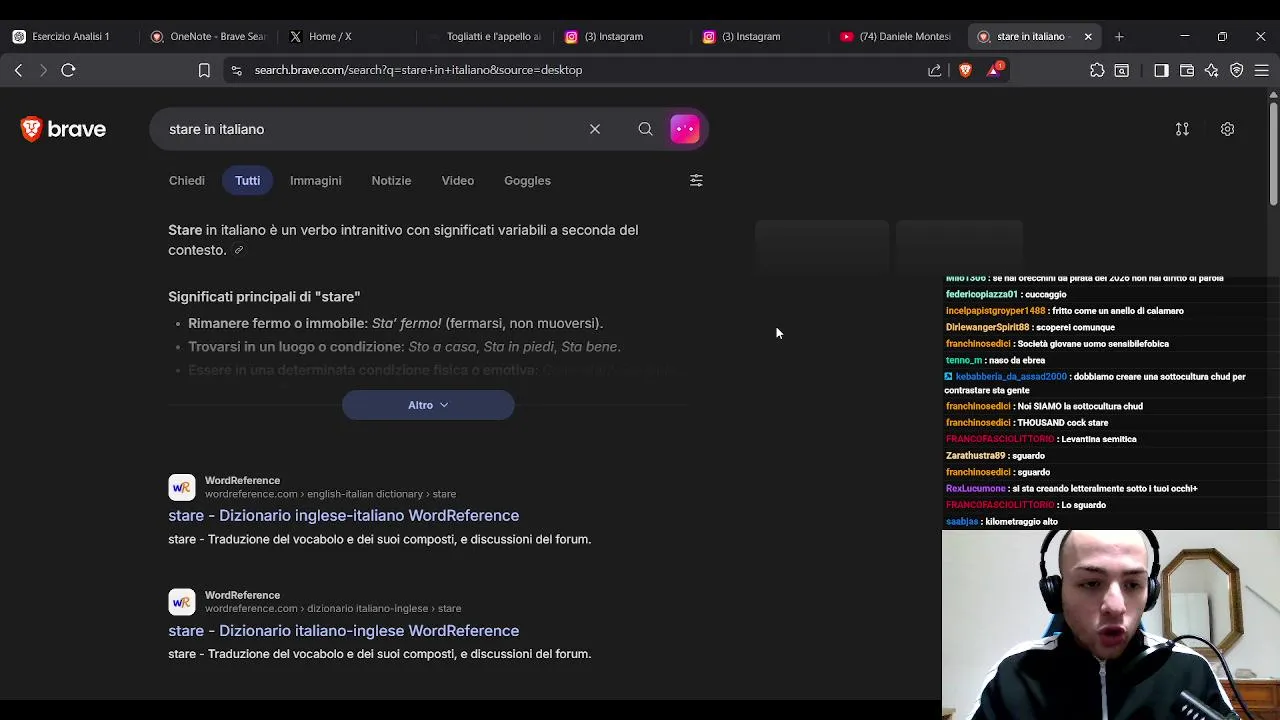Close the 'stare in italiano' tab
This screenshot has width=1280, height=720.
pyautogui.click(x=1088, y=36)
